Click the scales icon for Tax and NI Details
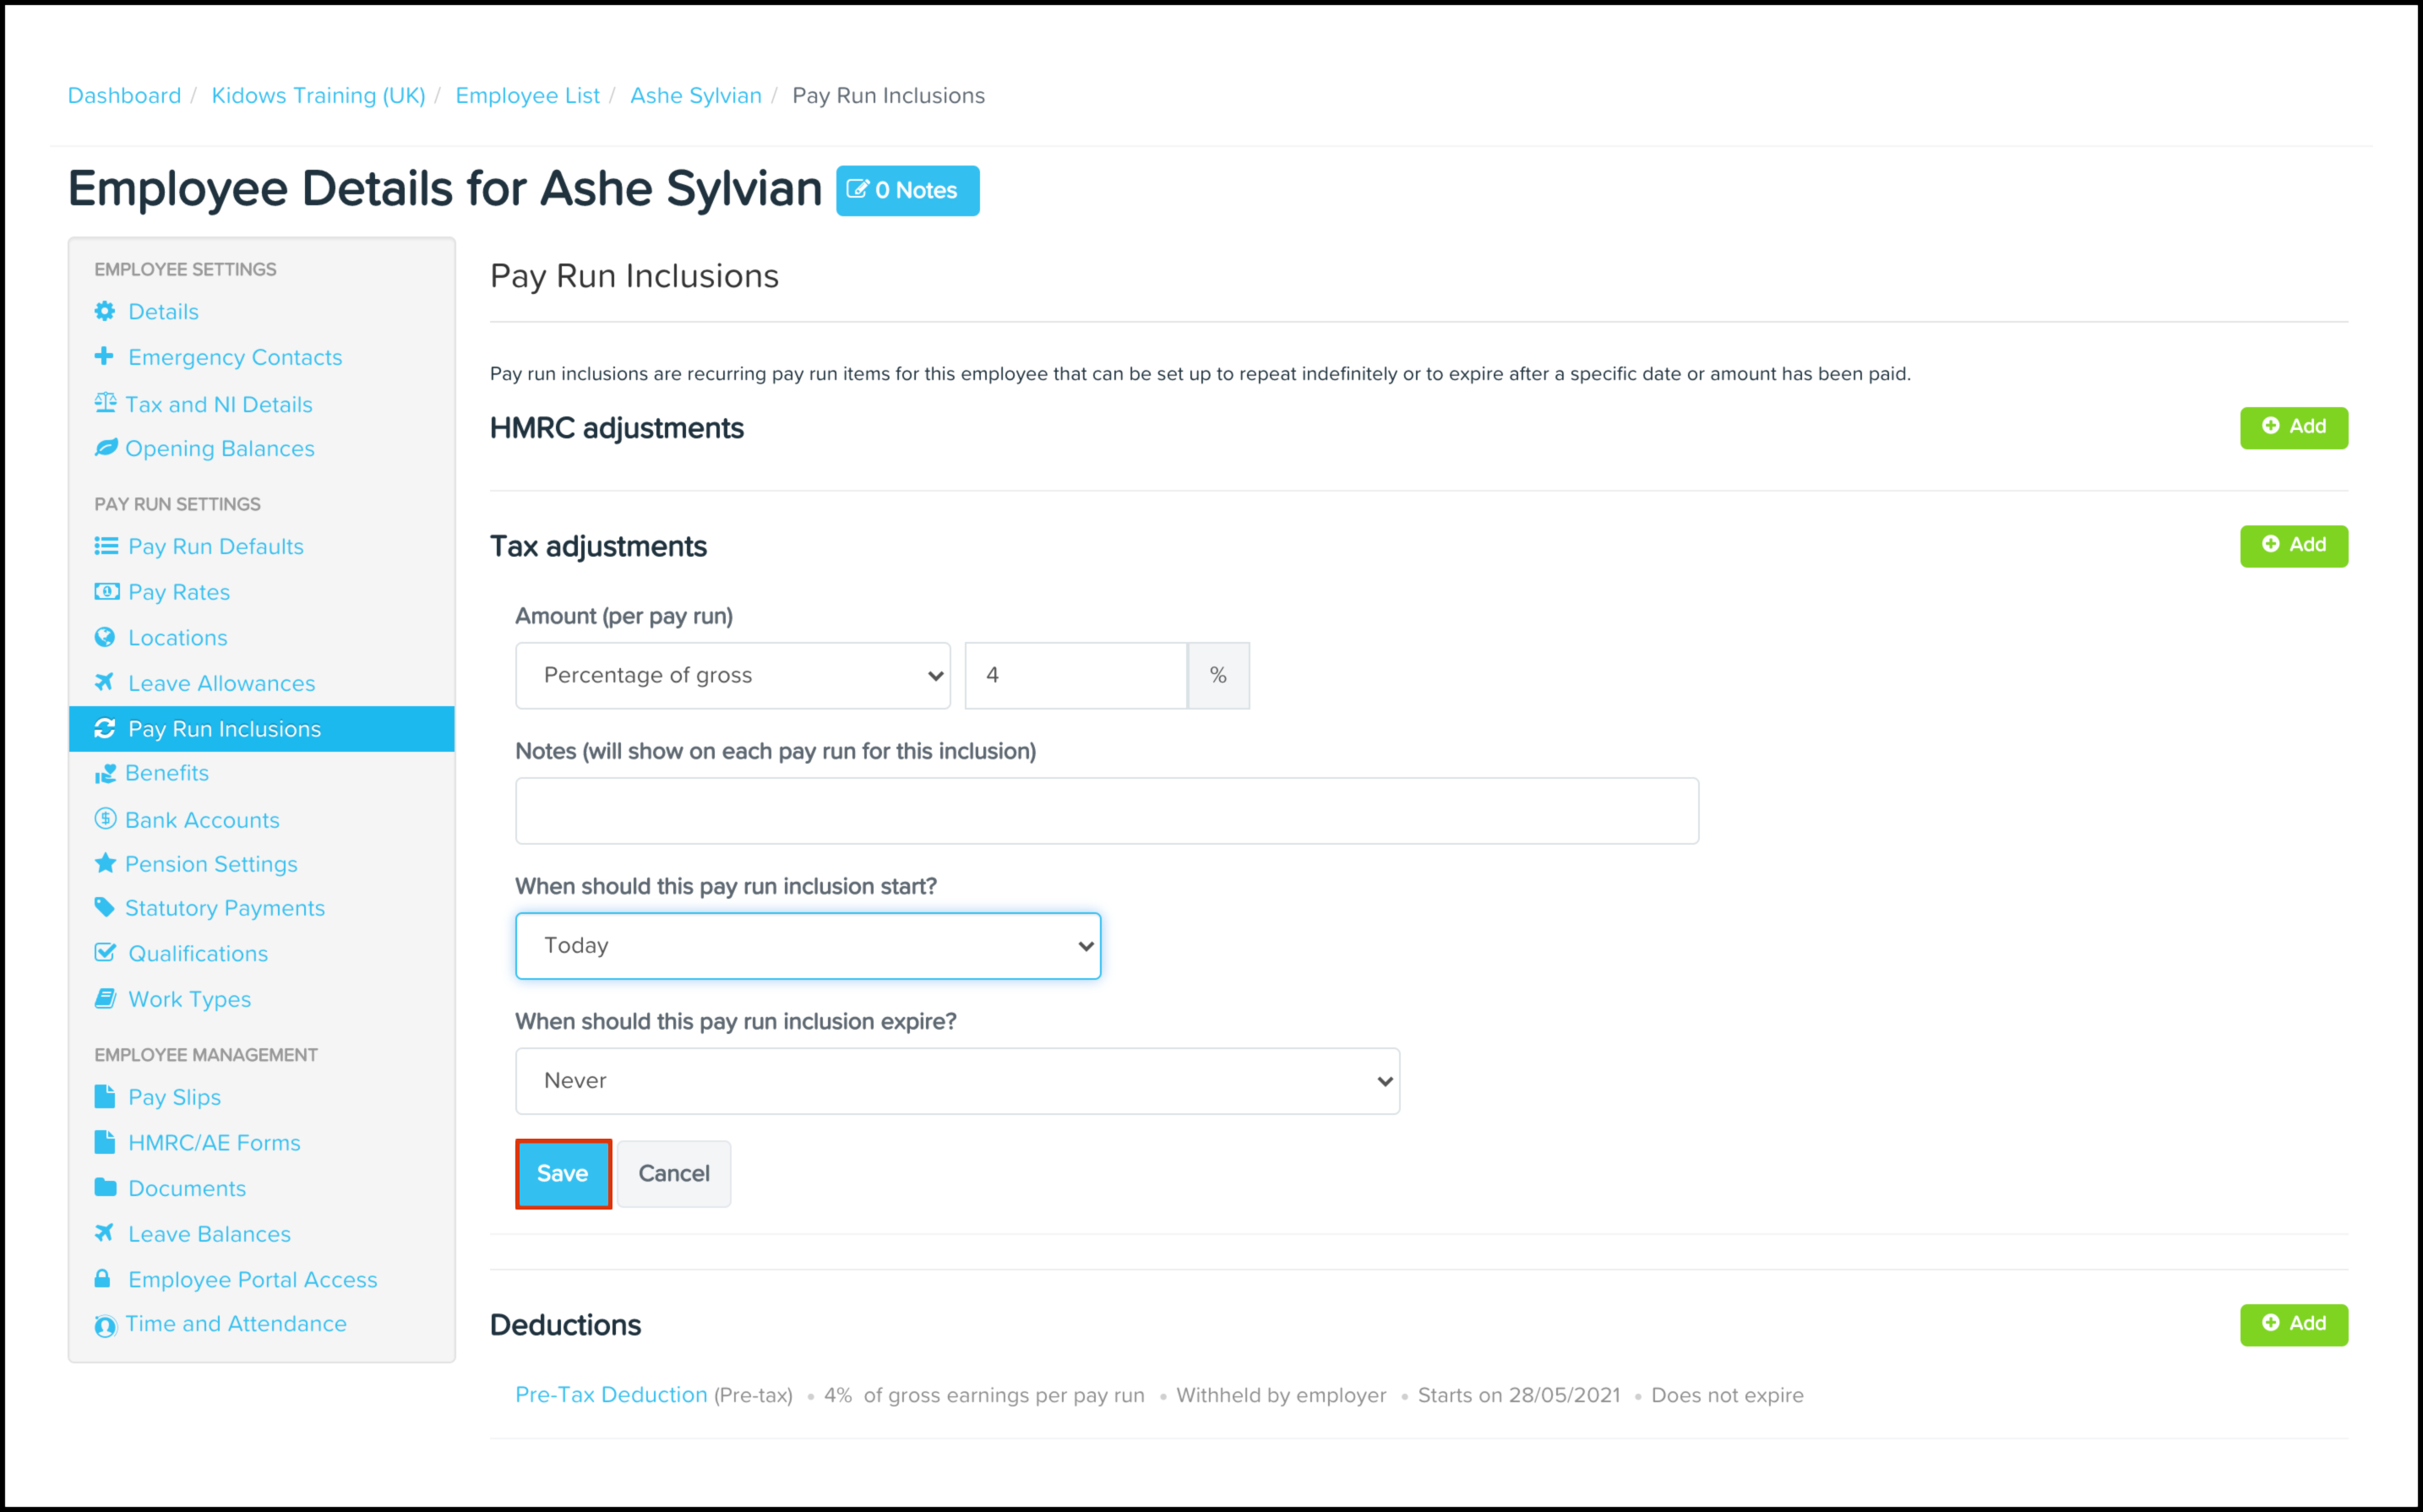This screenshot has height=1512, width=2423. click(x=105, y=403)
